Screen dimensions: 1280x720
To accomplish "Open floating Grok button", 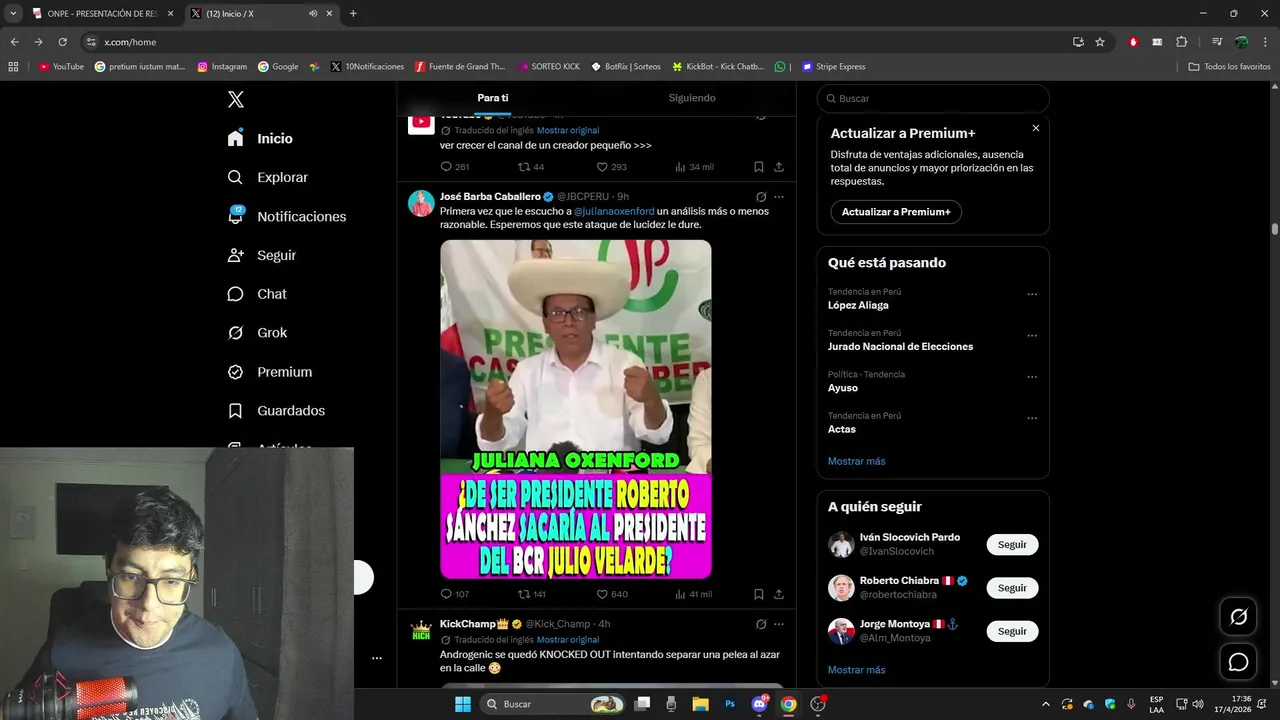I will (1238, 617).
